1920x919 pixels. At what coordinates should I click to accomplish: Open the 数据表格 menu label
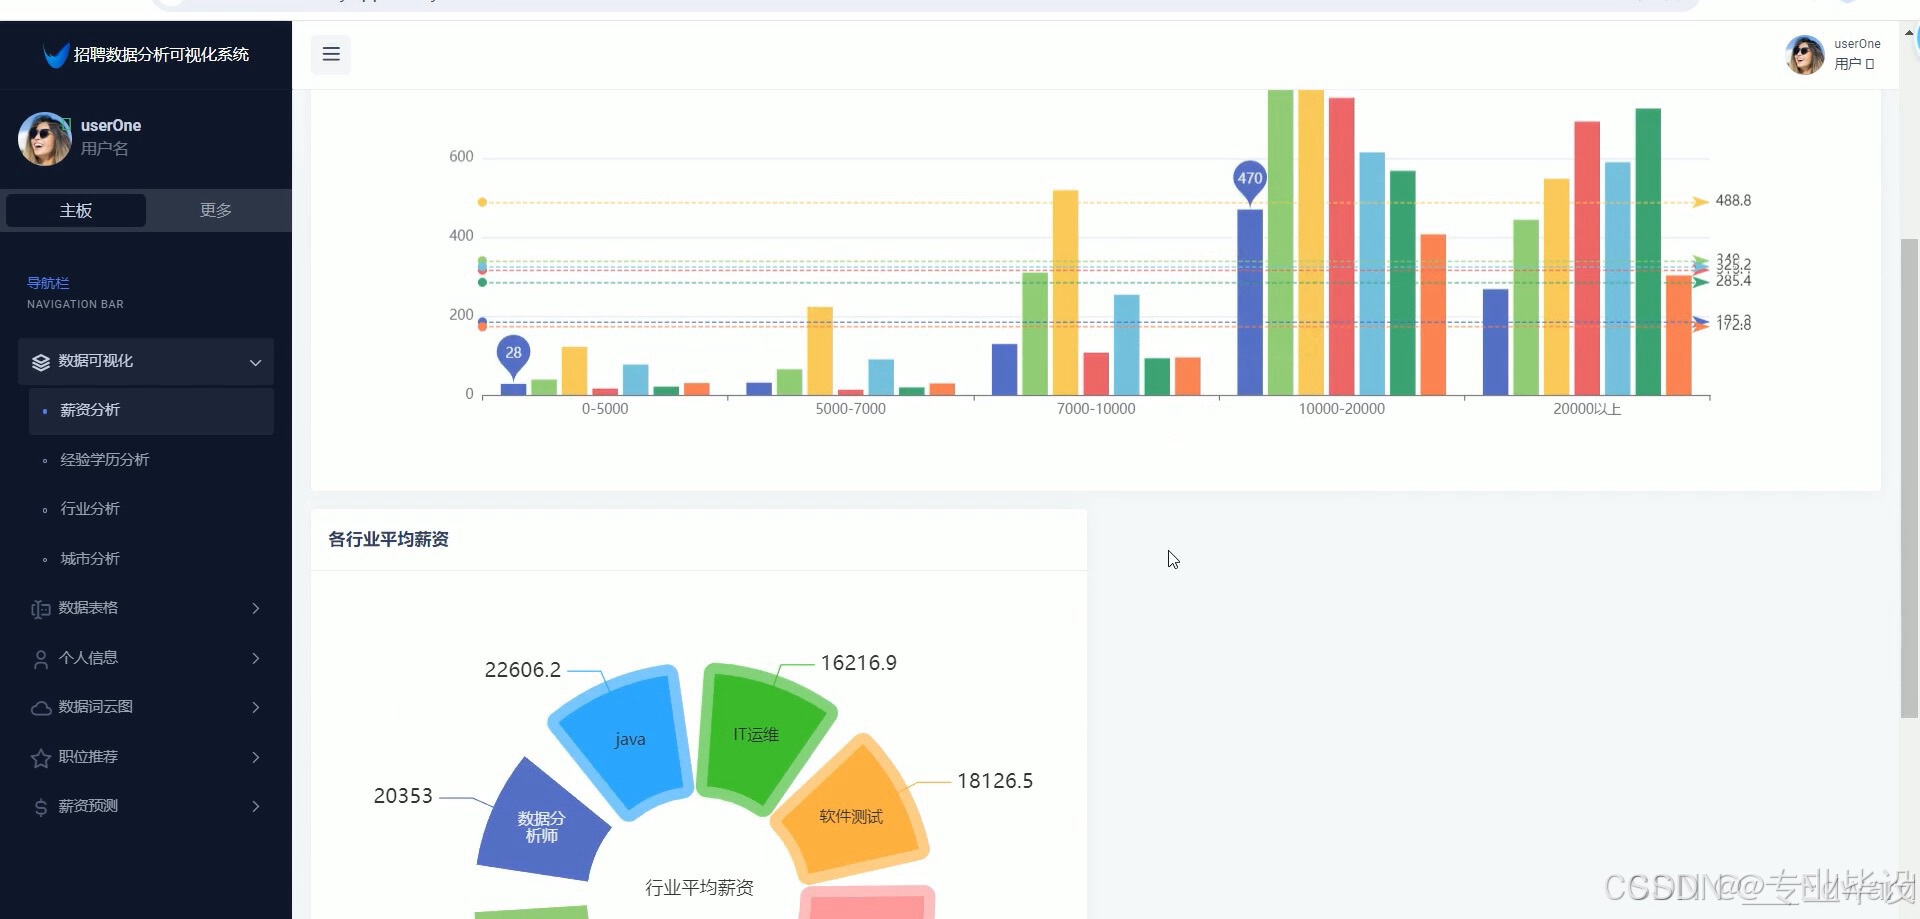click(88, 608)
